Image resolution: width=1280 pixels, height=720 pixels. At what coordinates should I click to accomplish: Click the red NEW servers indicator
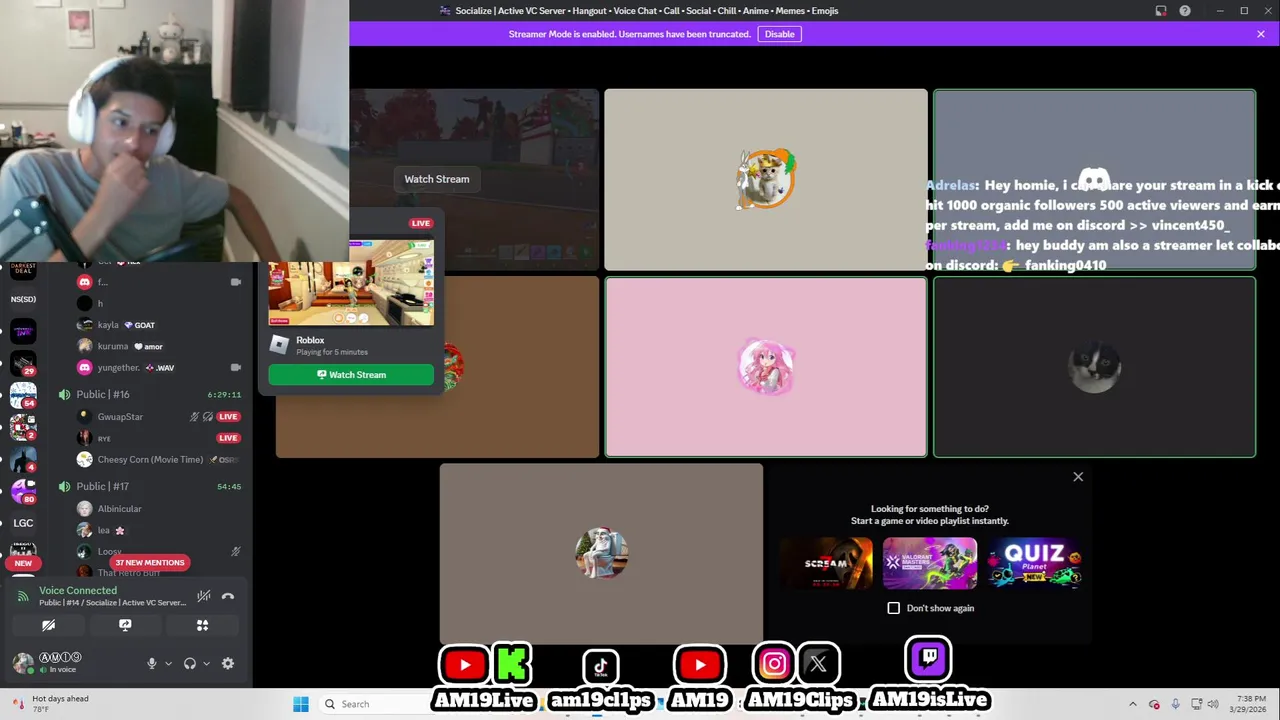pyautogui.click(x=23, y=563)
